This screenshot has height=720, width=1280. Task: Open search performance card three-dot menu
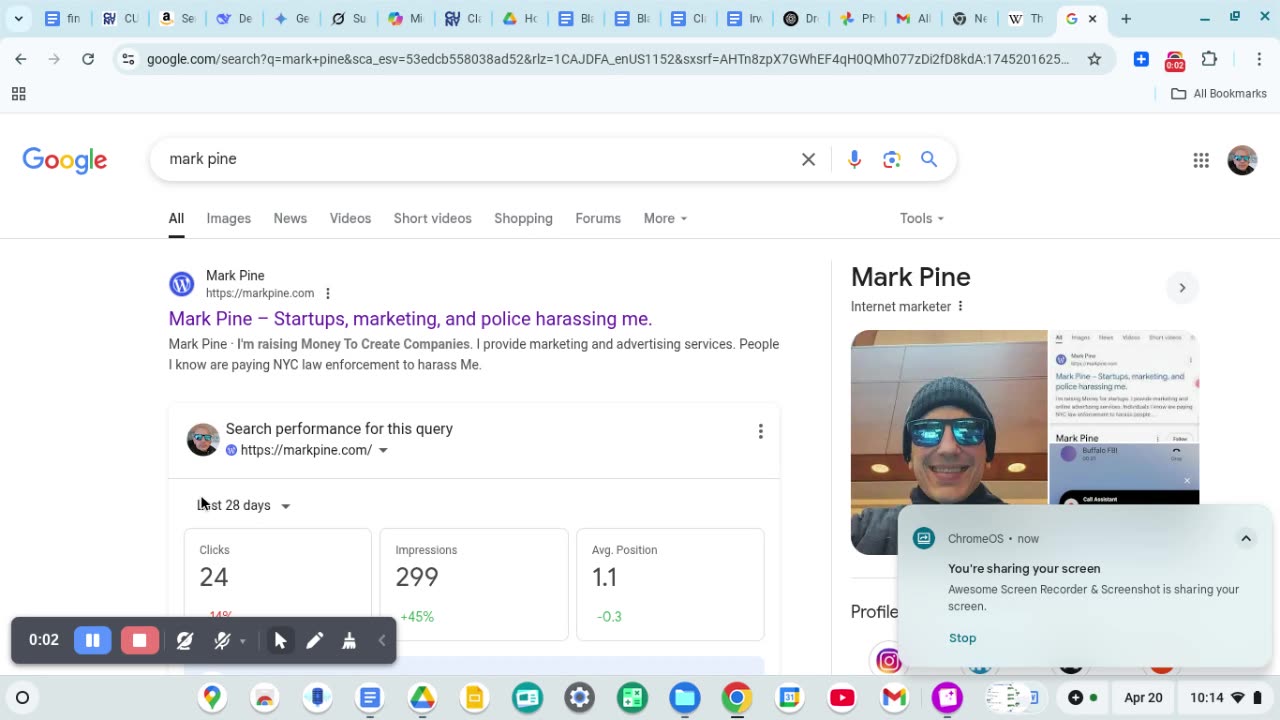(x=760, y=431)
